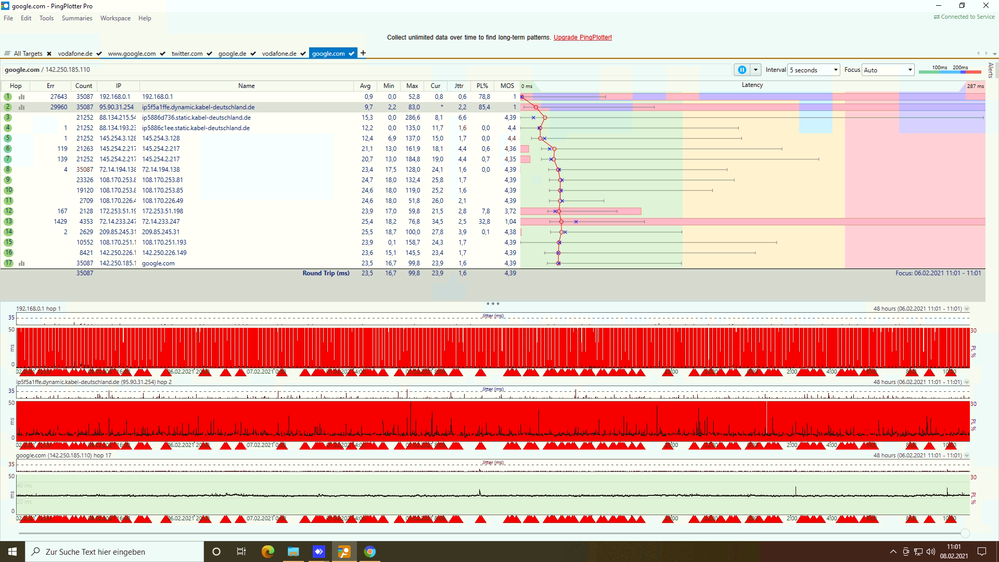Viewport: 999px width, 562px height.
Task: Open the All Targets tab
Action: click(27, 54)
